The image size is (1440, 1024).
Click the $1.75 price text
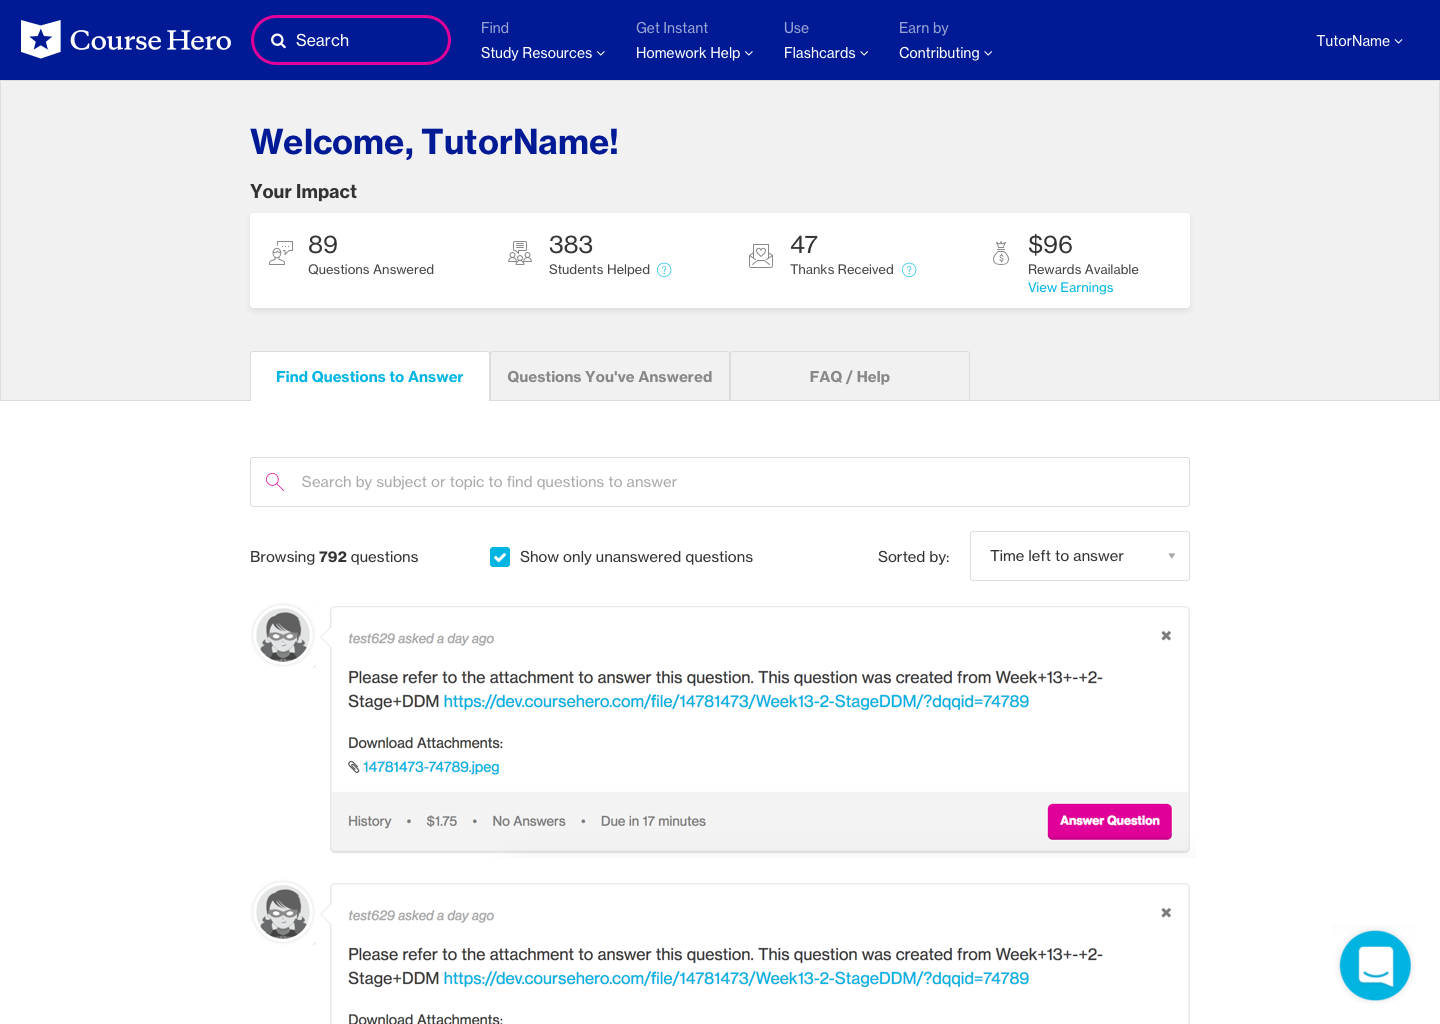point(442,821)
